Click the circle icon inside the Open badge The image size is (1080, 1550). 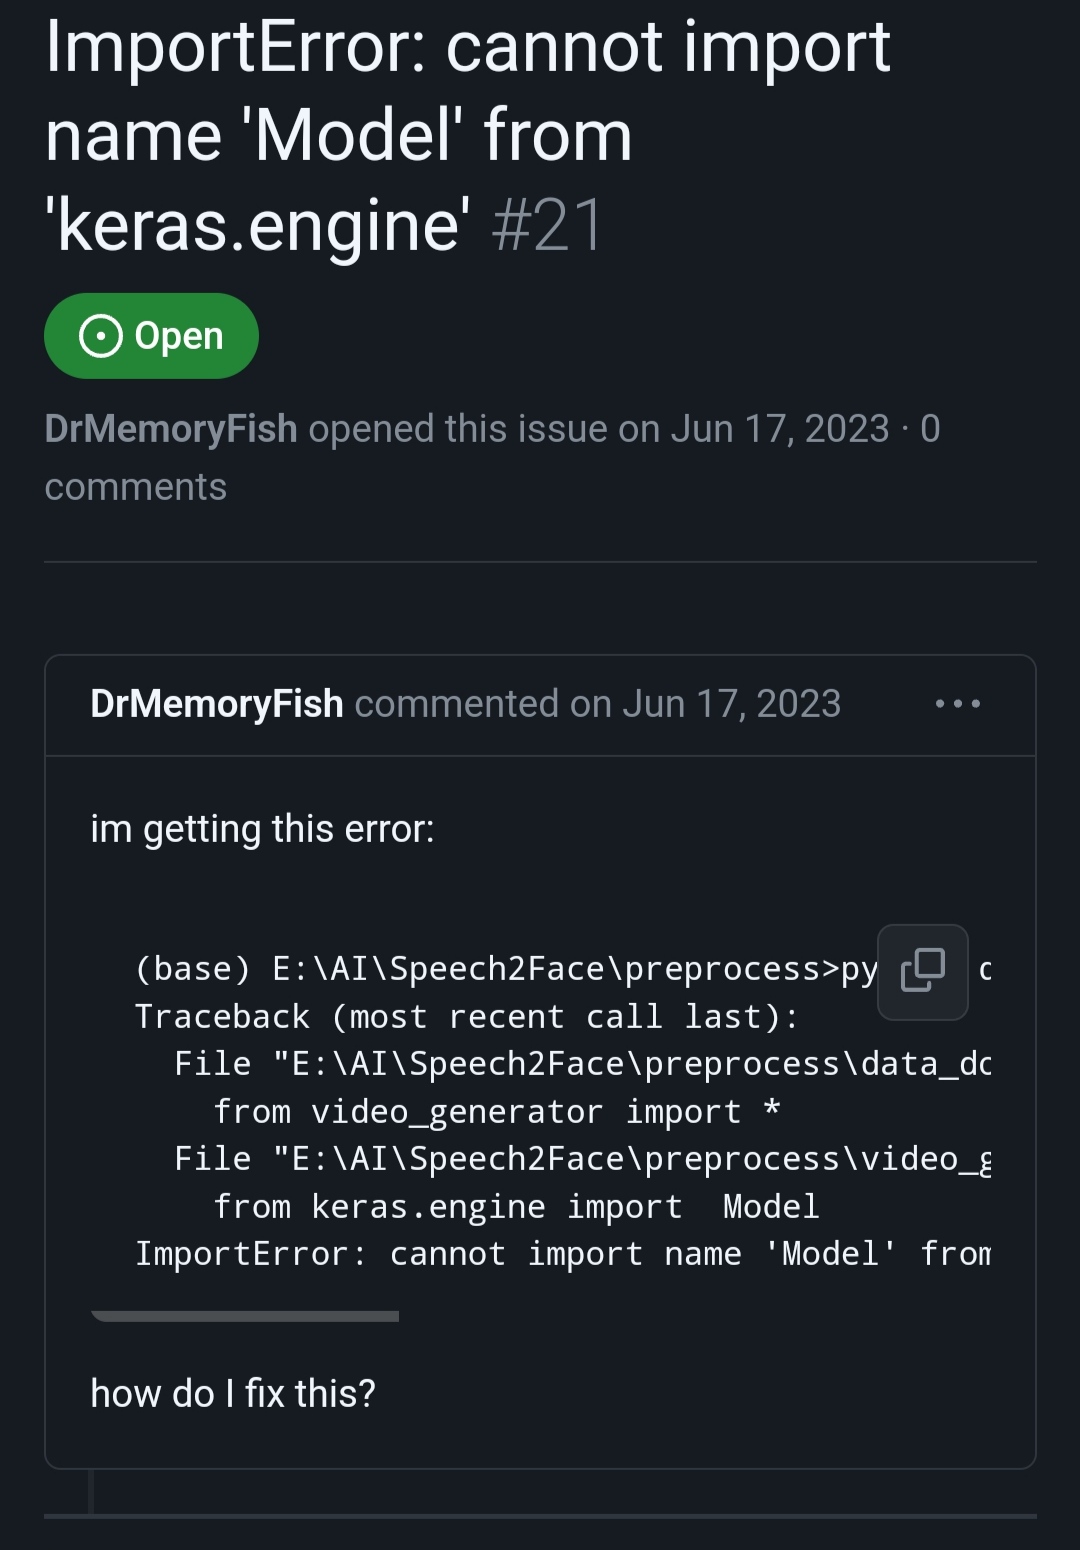[x=101, y=336]
